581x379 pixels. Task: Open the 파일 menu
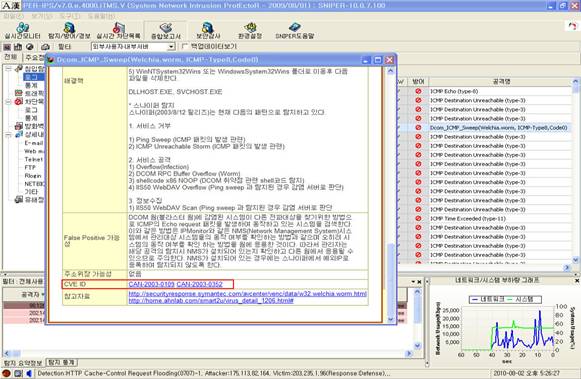(x=13, y=16)
